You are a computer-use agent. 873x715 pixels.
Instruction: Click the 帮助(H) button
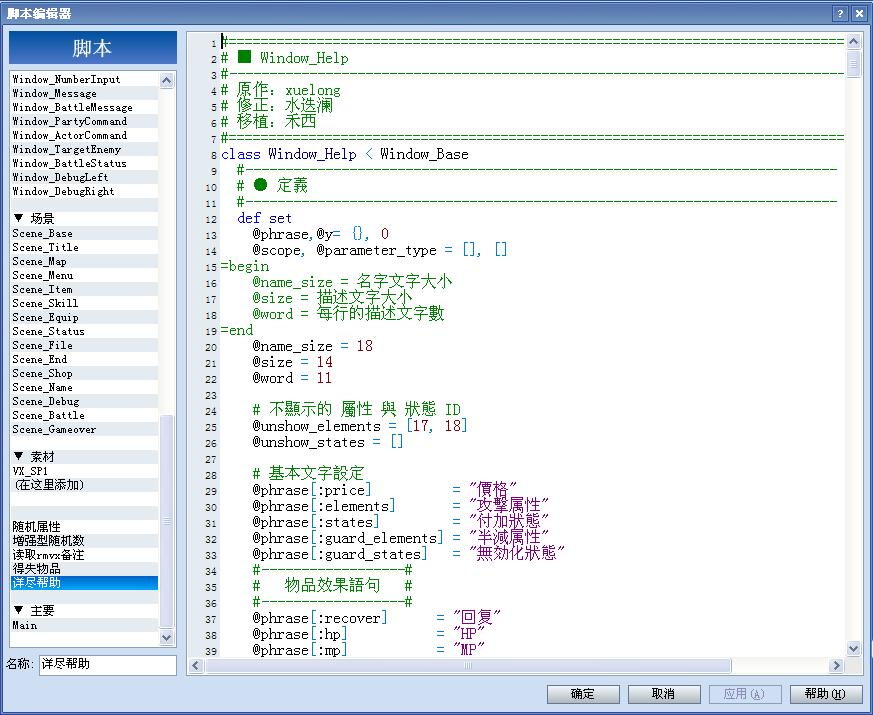pyautogui.click(x=826, y=694)
